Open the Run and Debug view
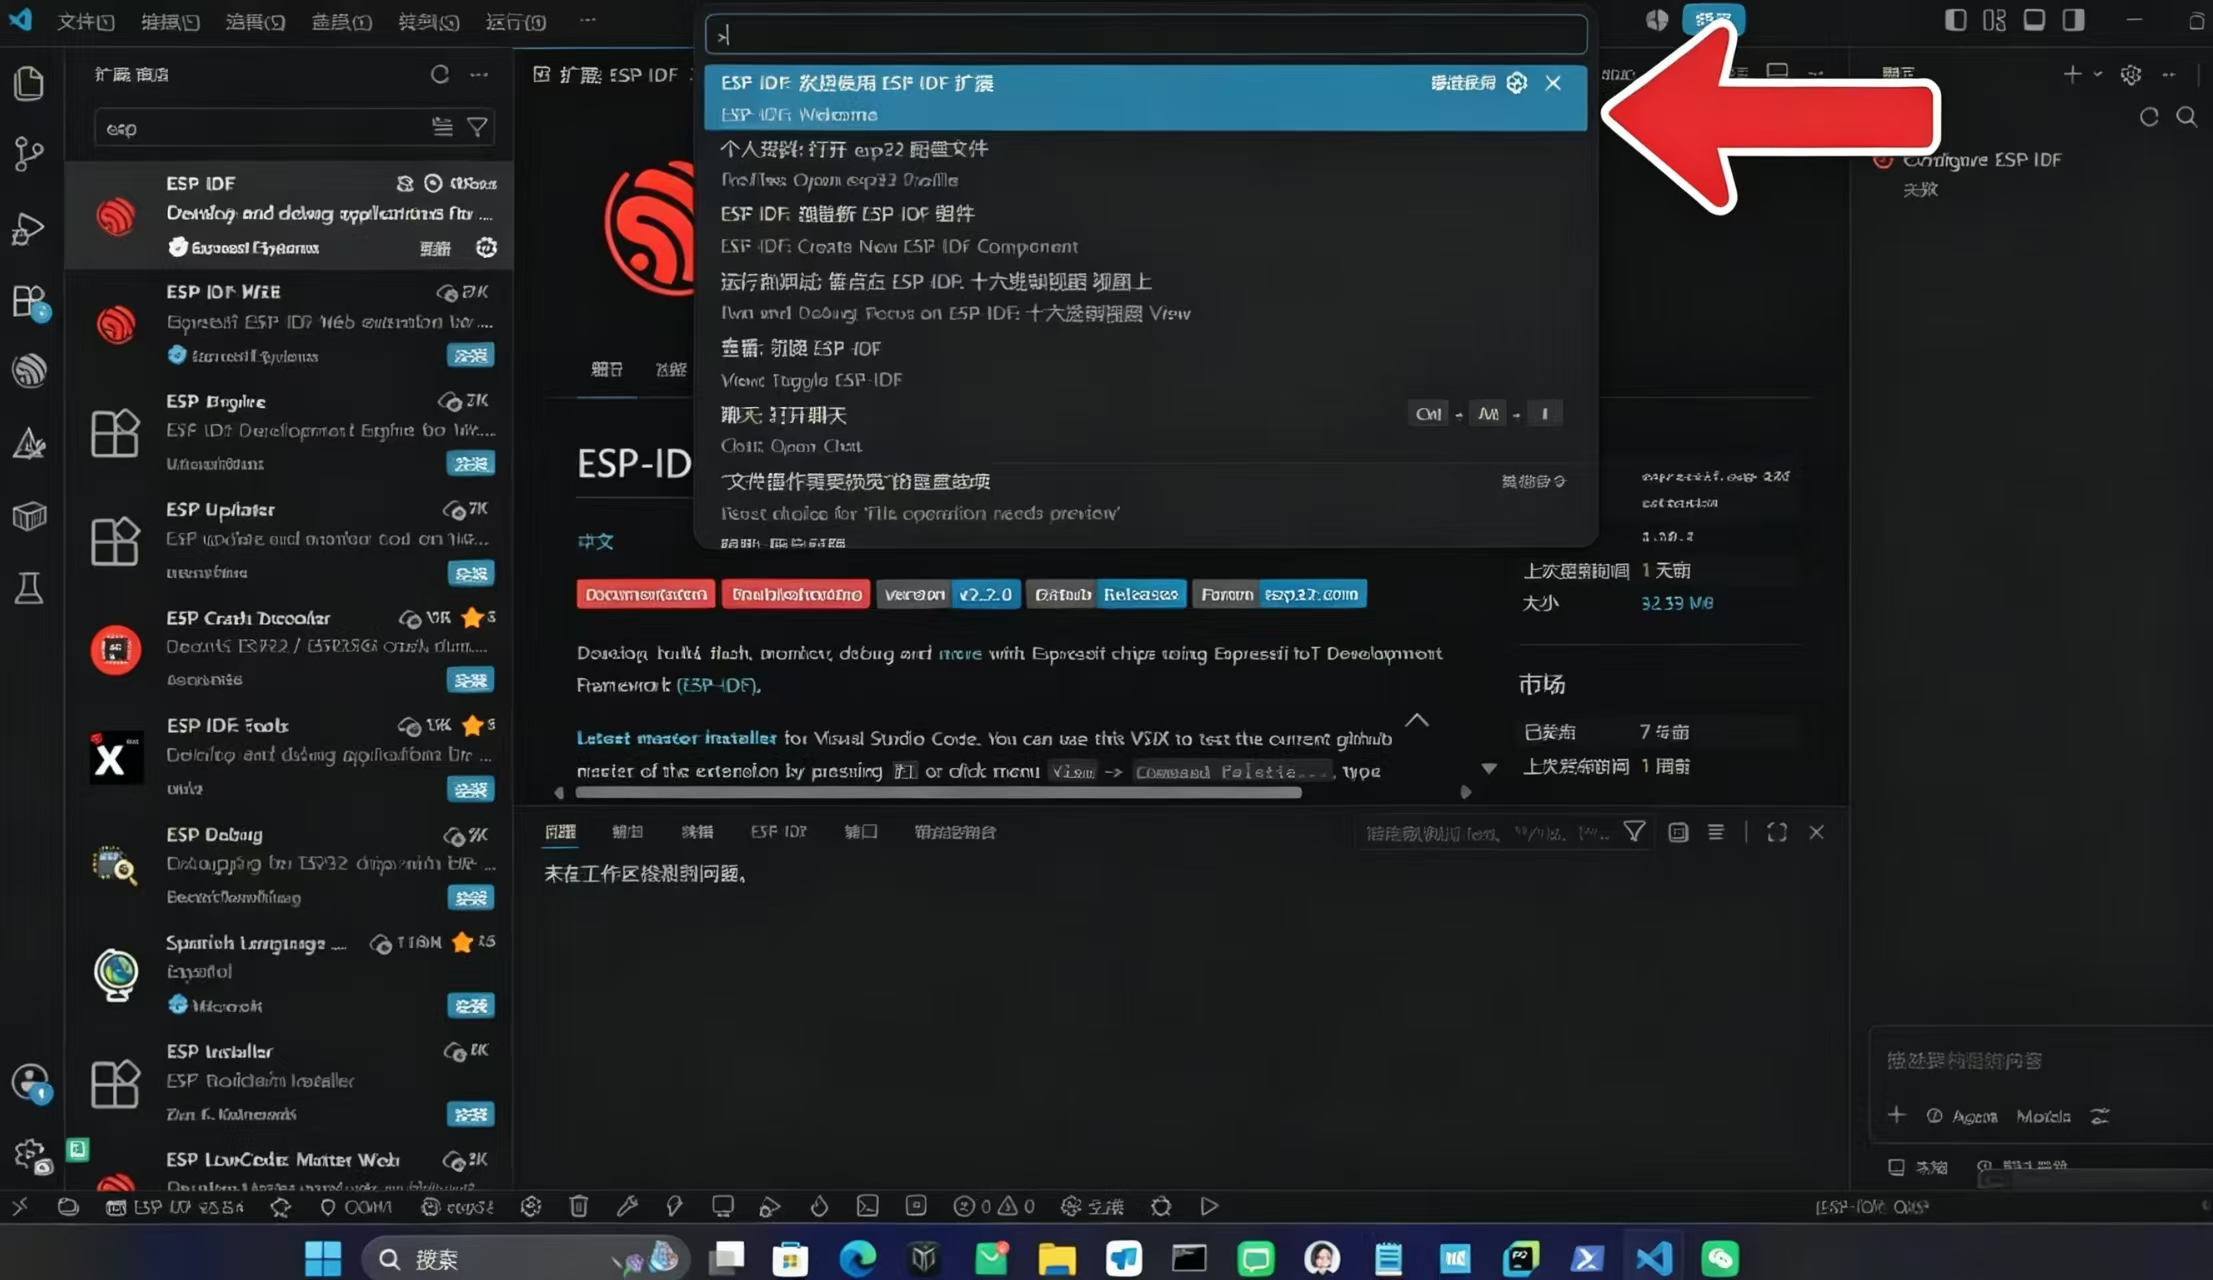This screenshot has height=1280, width=2213. (29, 228)
